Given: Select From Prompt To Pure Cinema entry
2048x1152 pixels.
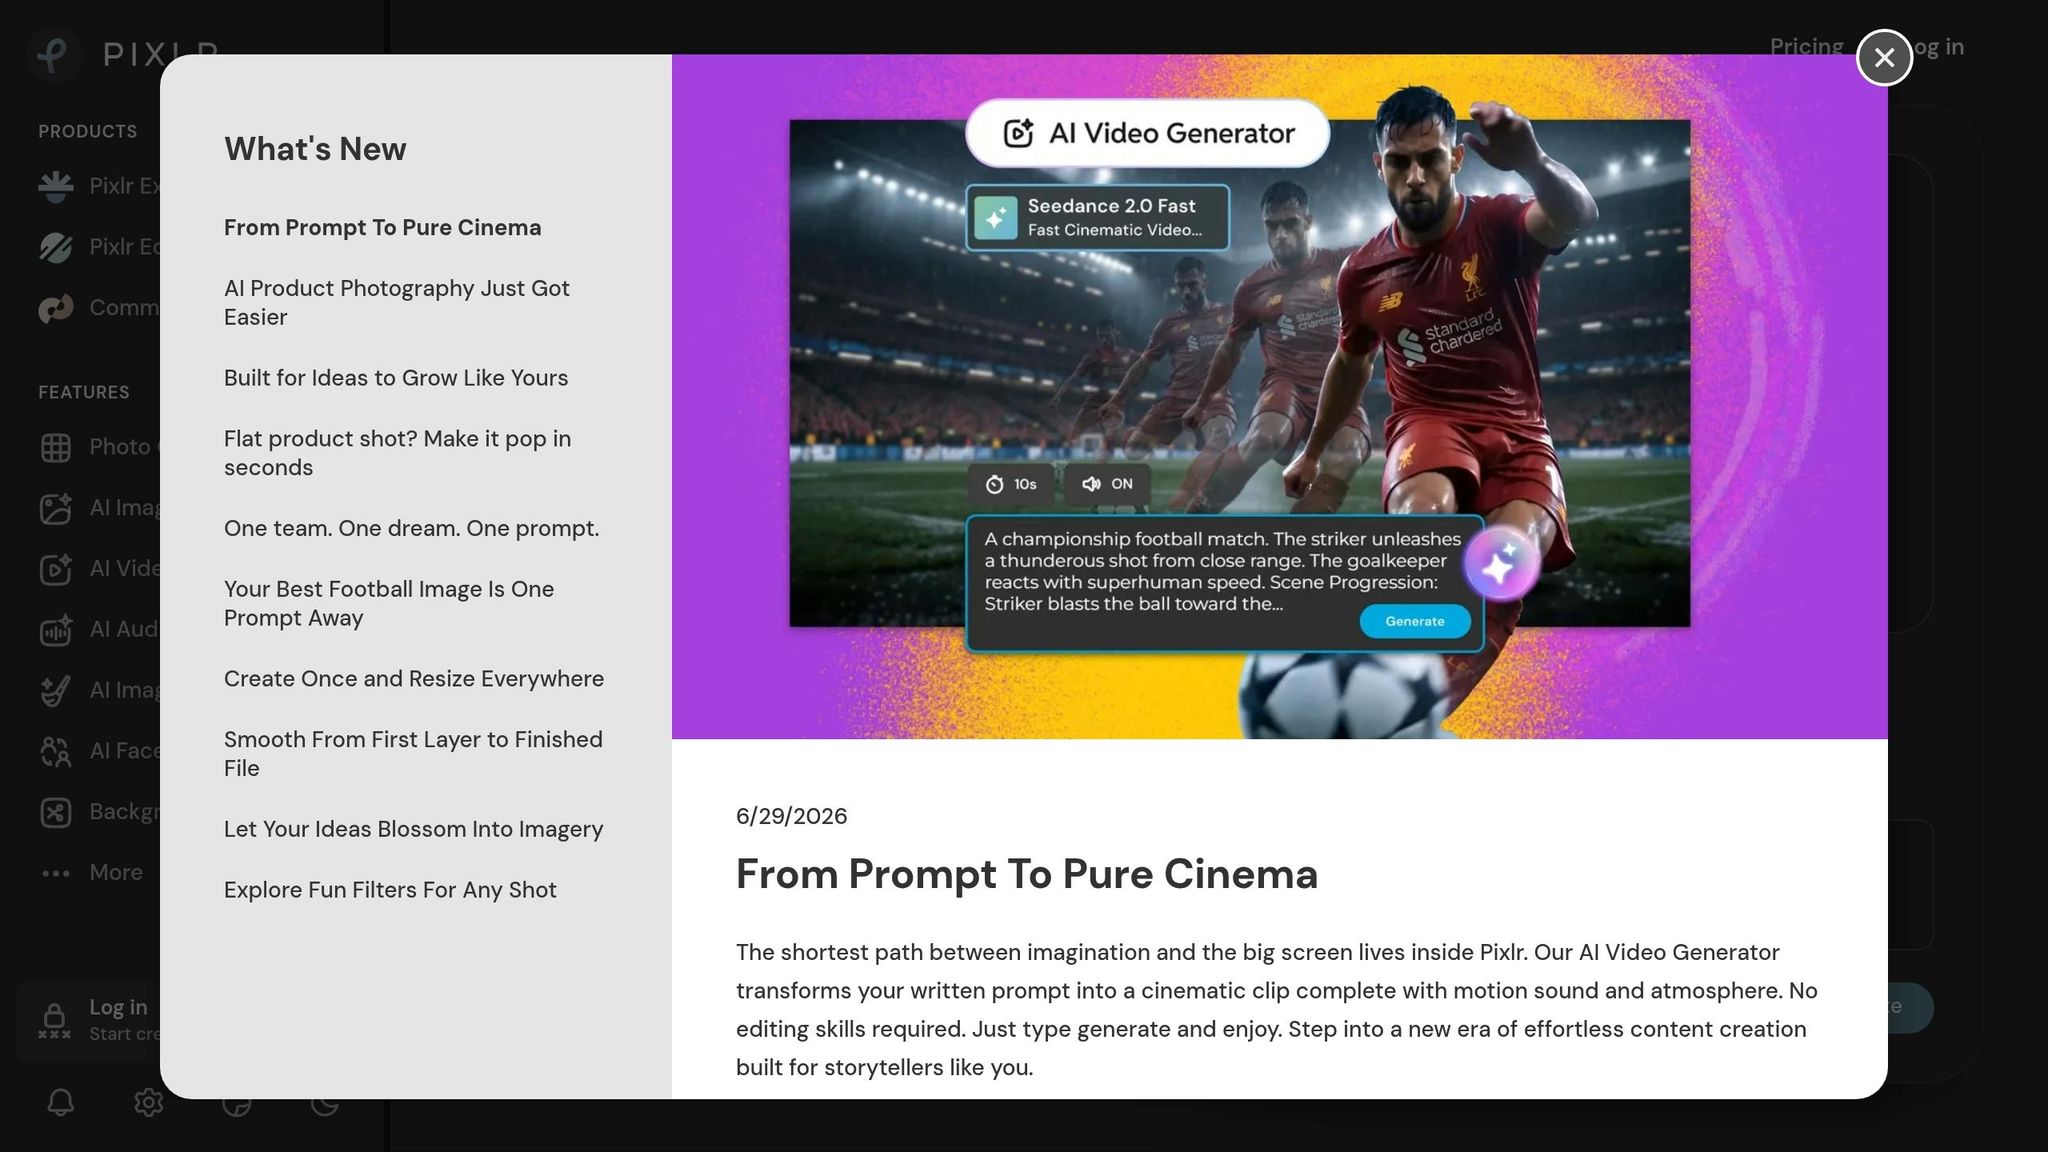Looking at the screenshot, I should pyautogui.click(x=382, y=228).
